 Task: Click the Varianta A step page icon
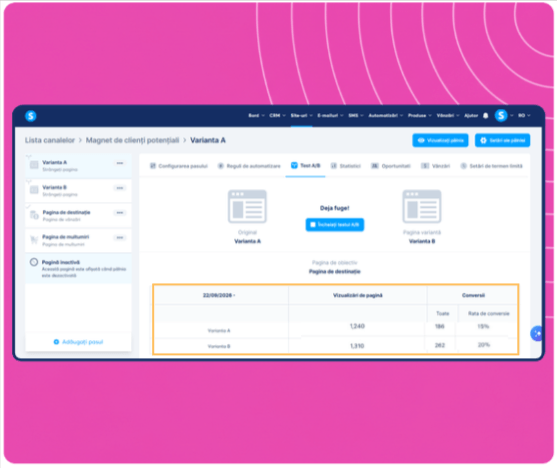34,165
